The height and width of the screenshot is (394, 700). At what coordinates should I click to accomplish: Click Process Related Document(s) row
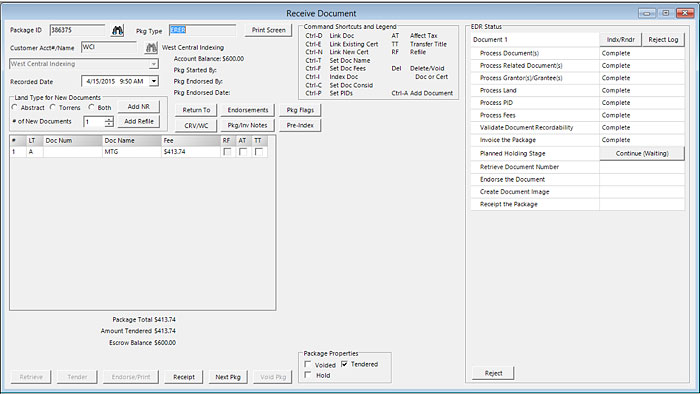(x=577, y=66)
